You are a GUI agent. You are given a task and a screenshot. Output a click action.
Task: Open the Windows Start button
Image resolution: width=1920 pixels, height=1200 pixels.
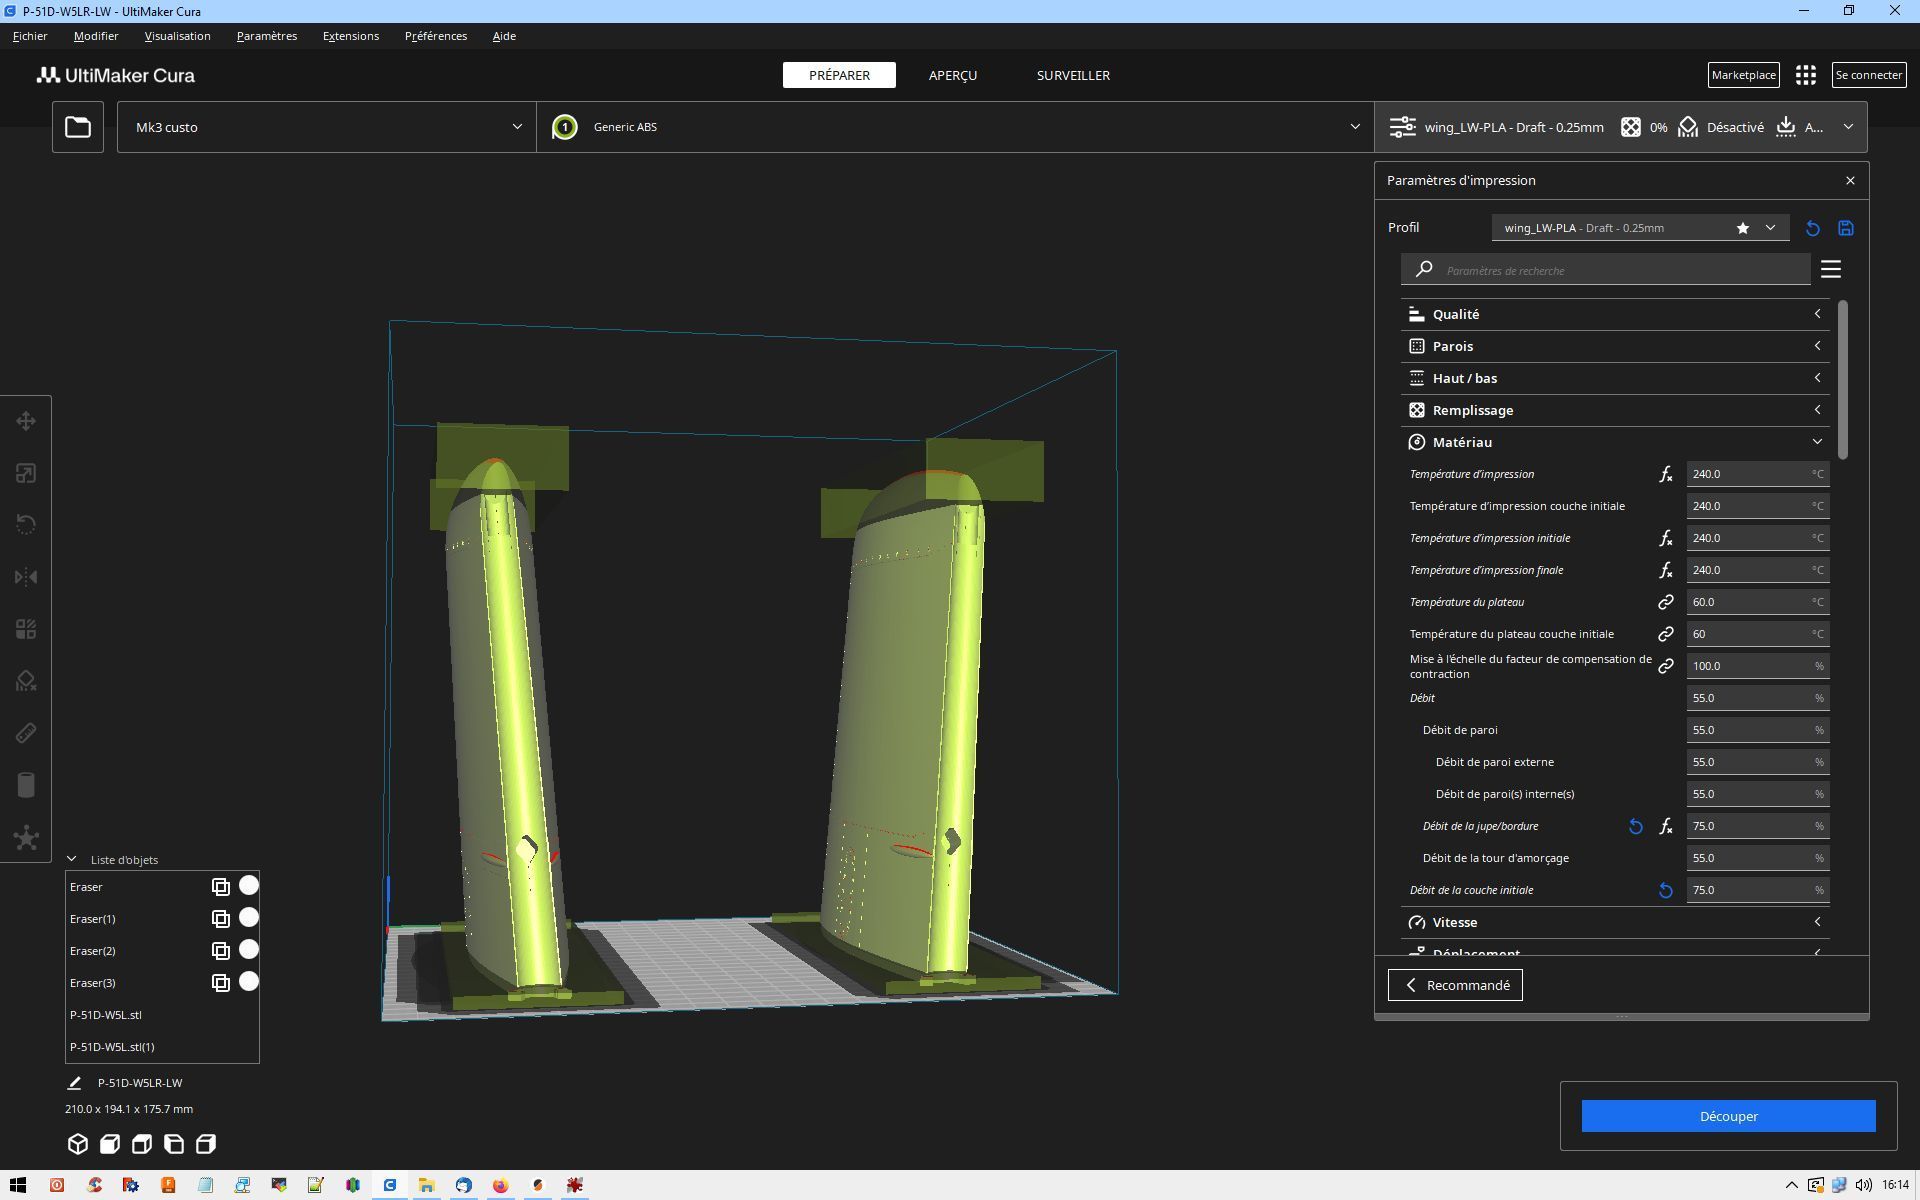tap(18, 1185)
